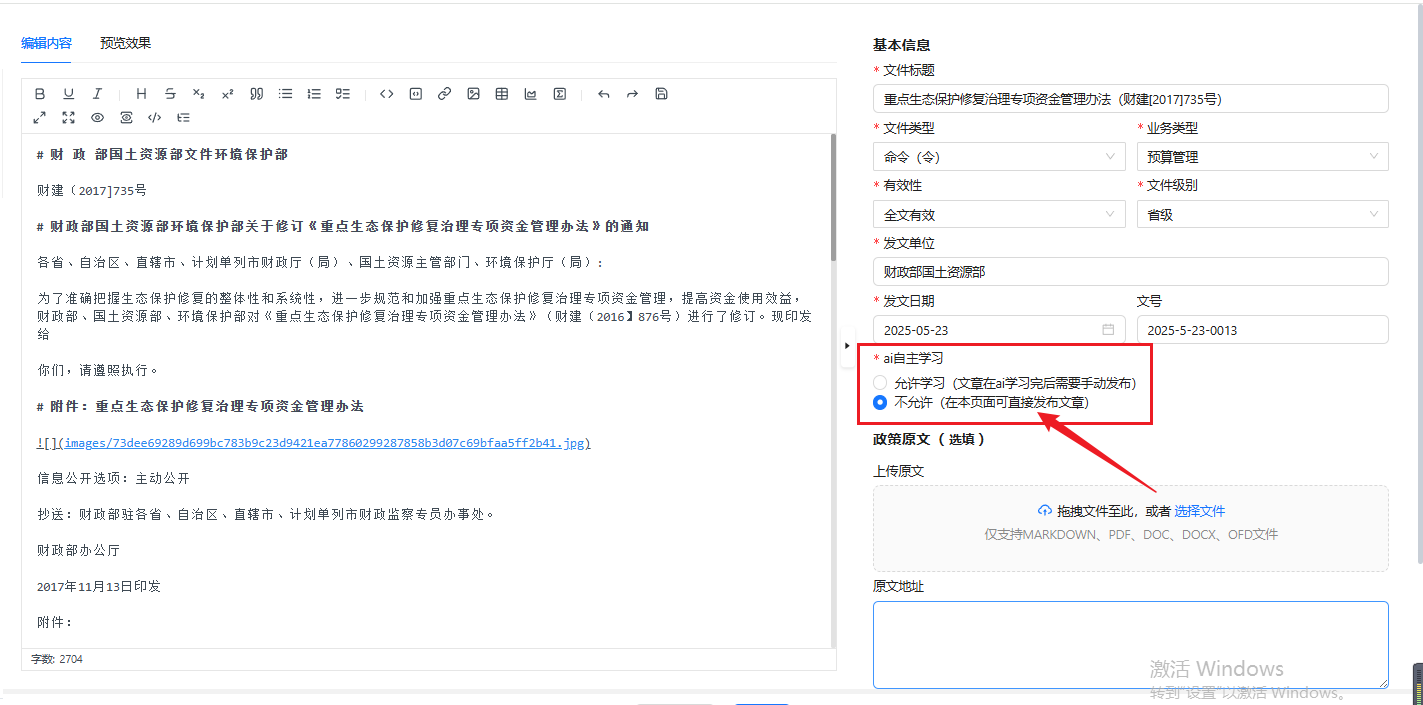Screen dimensions: 1423x705
Task: Open the image markdown link in editor
Action: 313,443
